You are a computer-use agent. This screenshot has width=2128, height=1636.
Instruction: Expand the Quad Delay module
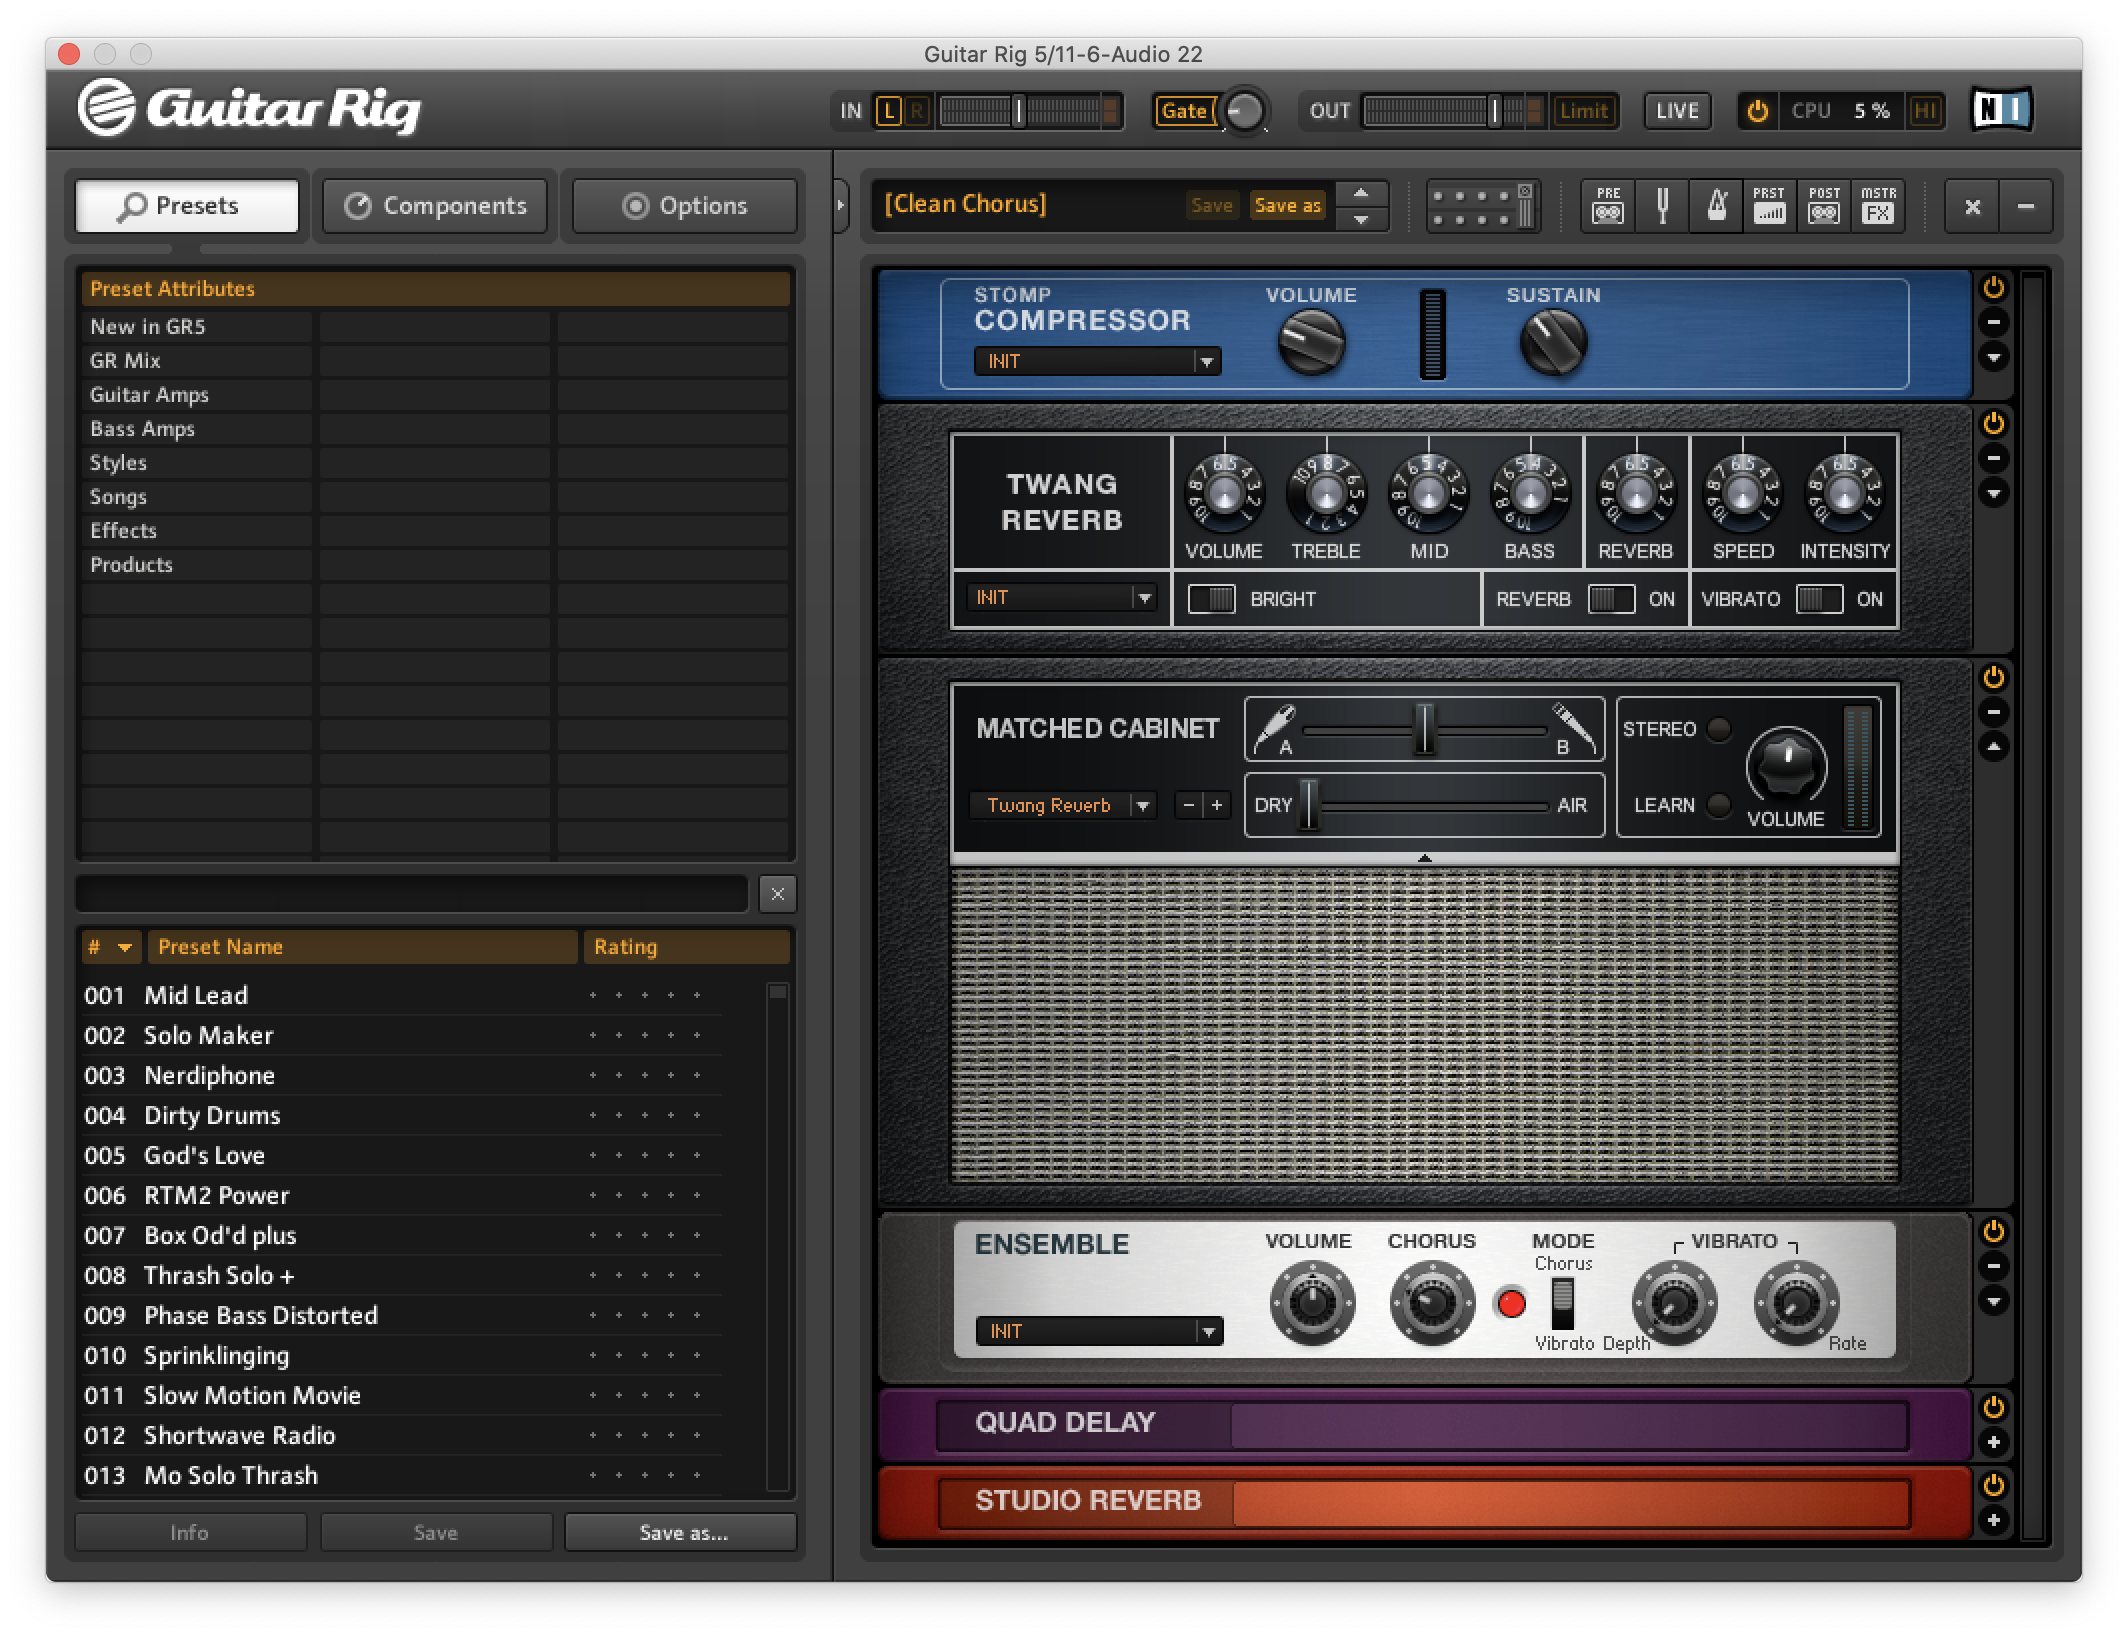(x=1993, y=1442)
